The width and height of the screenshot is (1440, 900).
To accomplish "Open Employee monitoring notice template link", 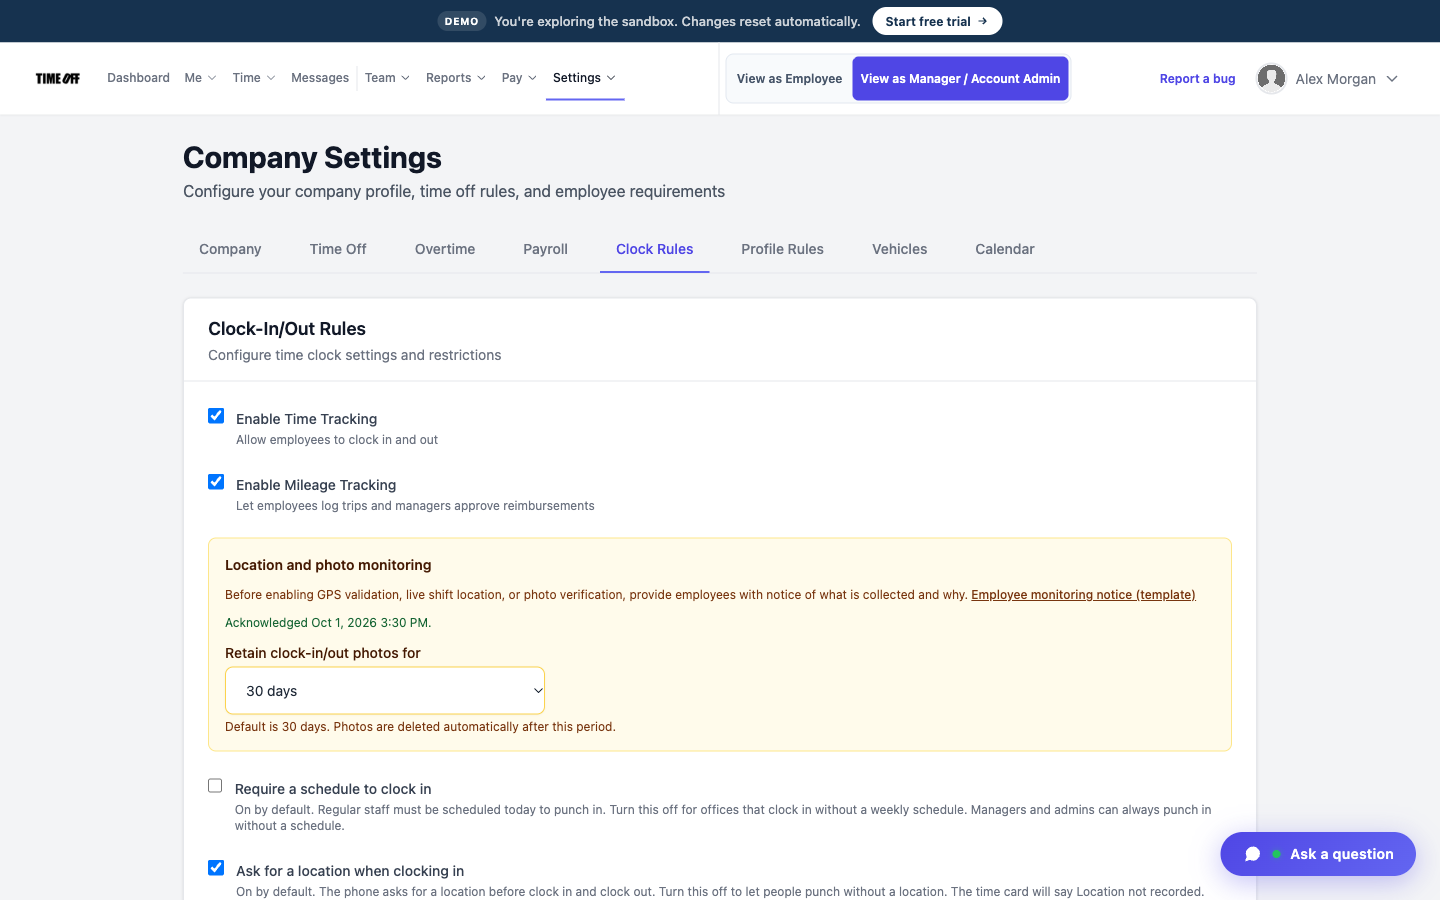I will tap(1083, 595).
